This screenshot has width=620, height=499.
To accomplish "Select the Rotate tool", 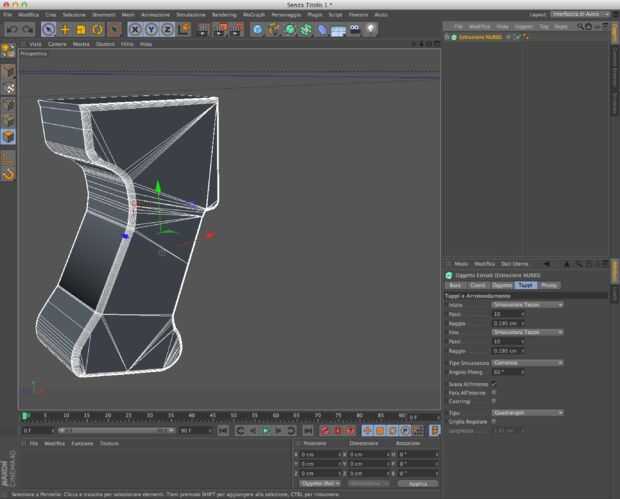I will click(99, 30).
